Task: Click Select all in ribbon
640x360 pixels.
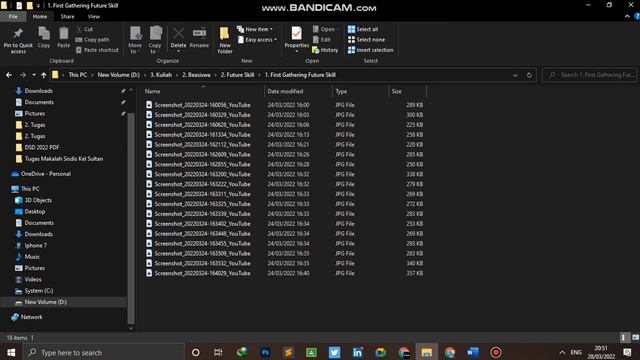Action: click(363, 29)
